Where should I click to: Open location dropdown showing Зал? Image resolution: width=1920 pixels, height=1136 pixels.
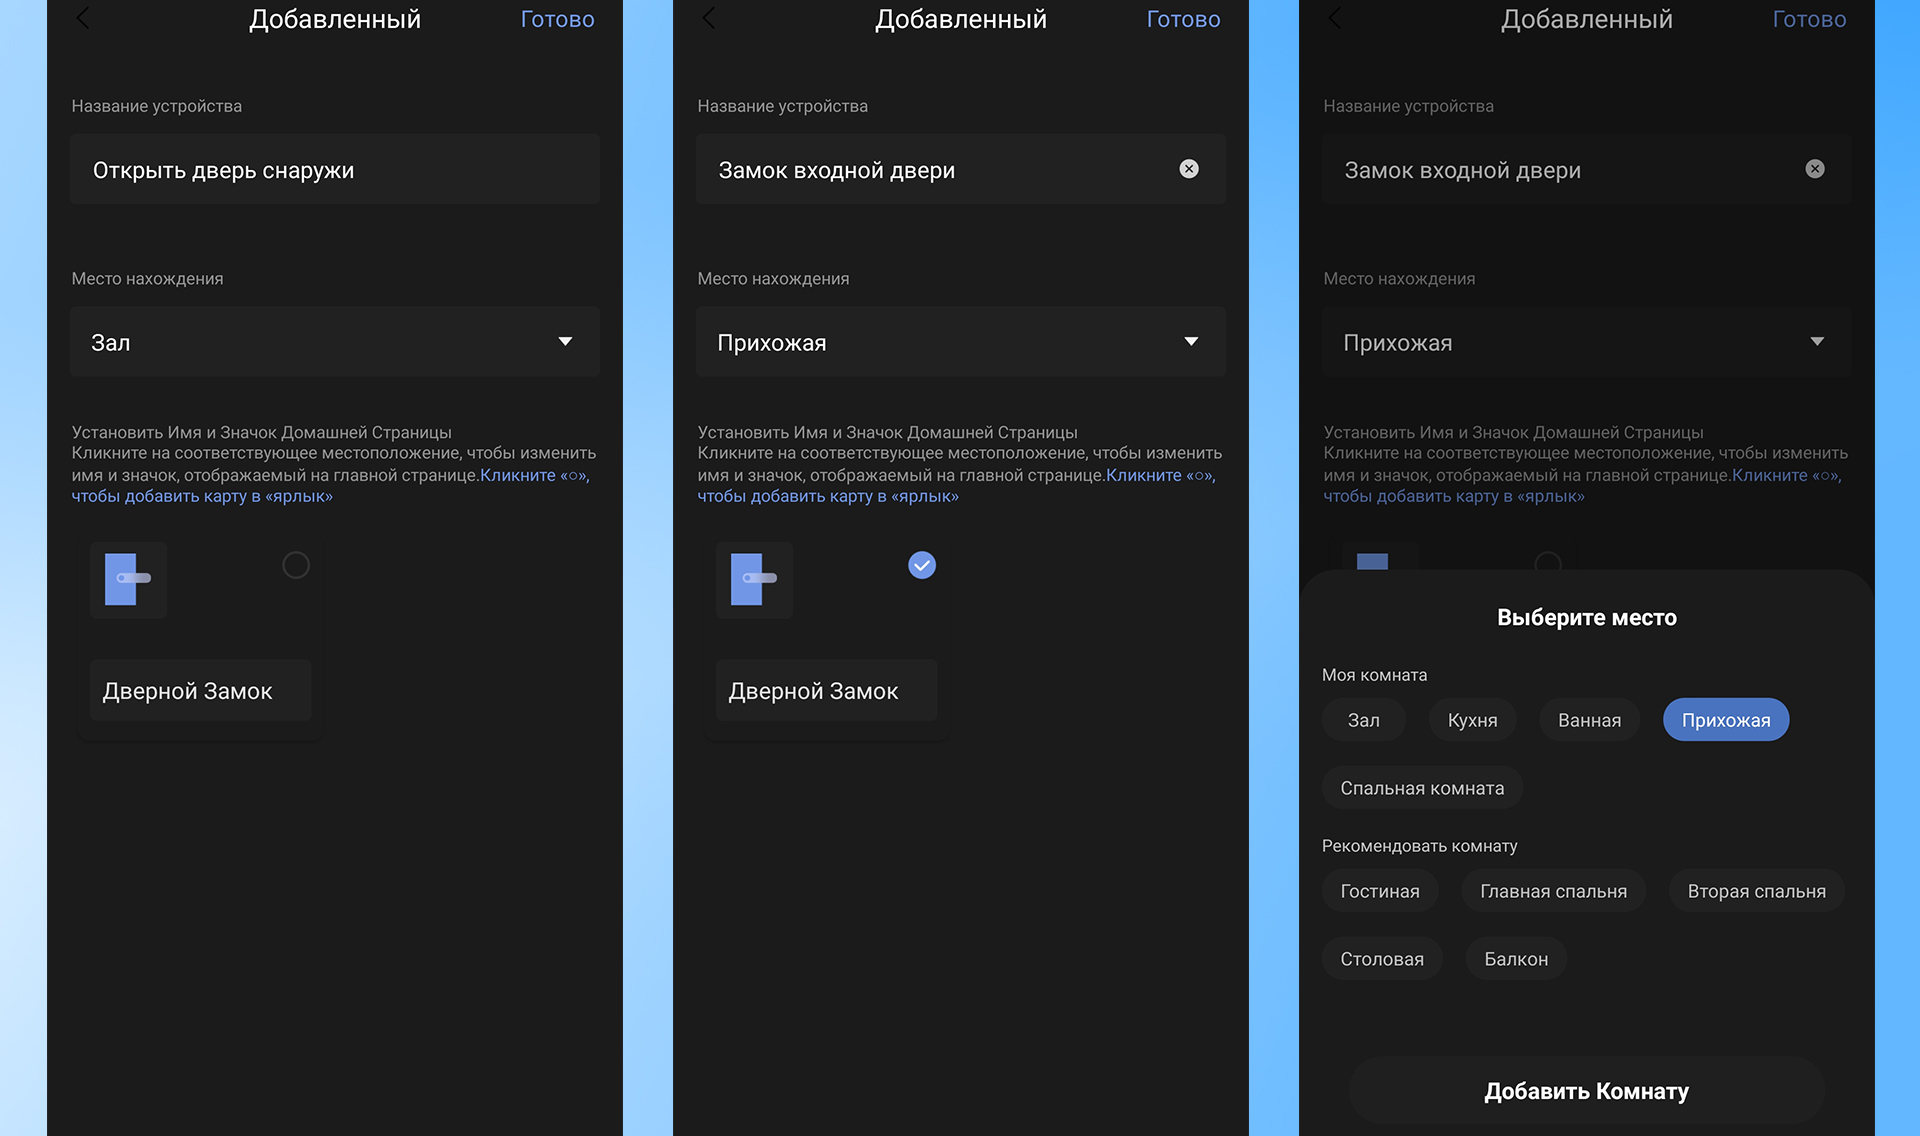[335, 342]
